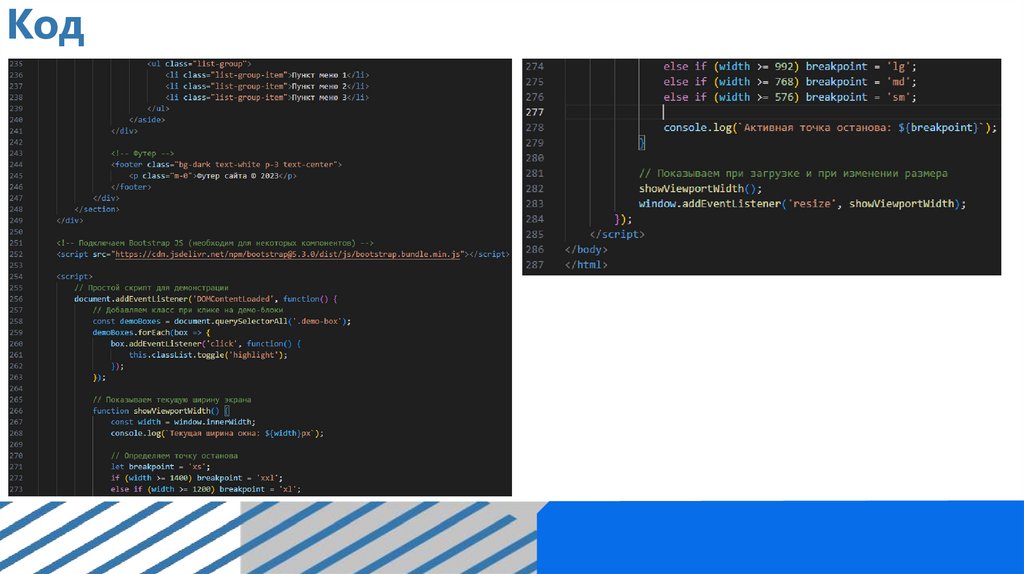The width and height of the screenshot is (1024, 574).
Task: Select the "Футер сайта © 2023" text
Action: click(238, 176)
